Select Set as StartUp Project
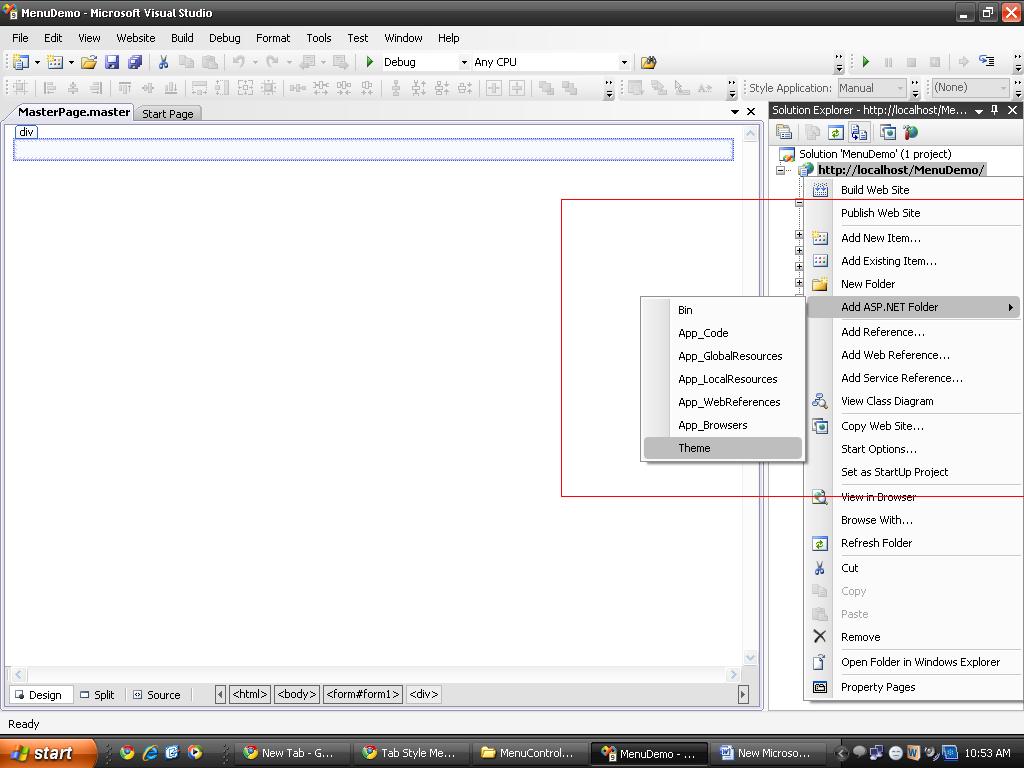The width and height of the screenshot is (1024, 768). (914, 472)
